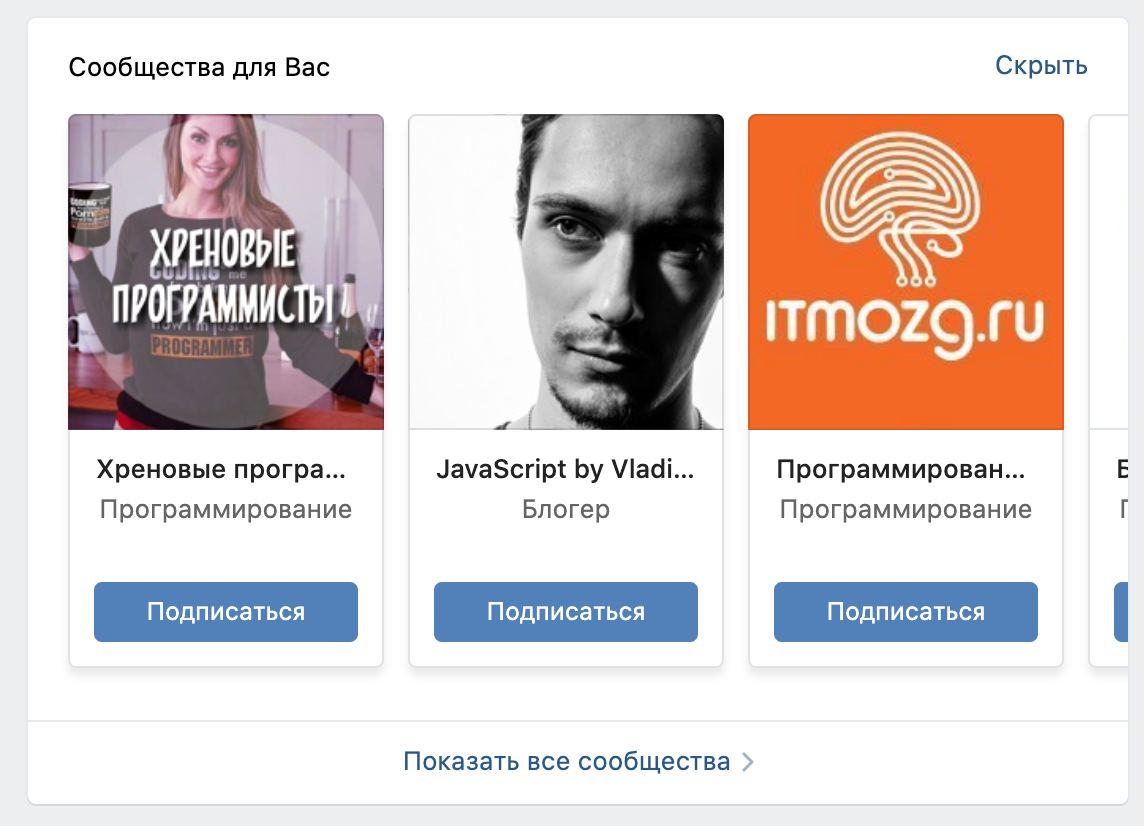Subscribe to the Хреновые программисты community
The image size is (1144, 826).
click(225, 611)
